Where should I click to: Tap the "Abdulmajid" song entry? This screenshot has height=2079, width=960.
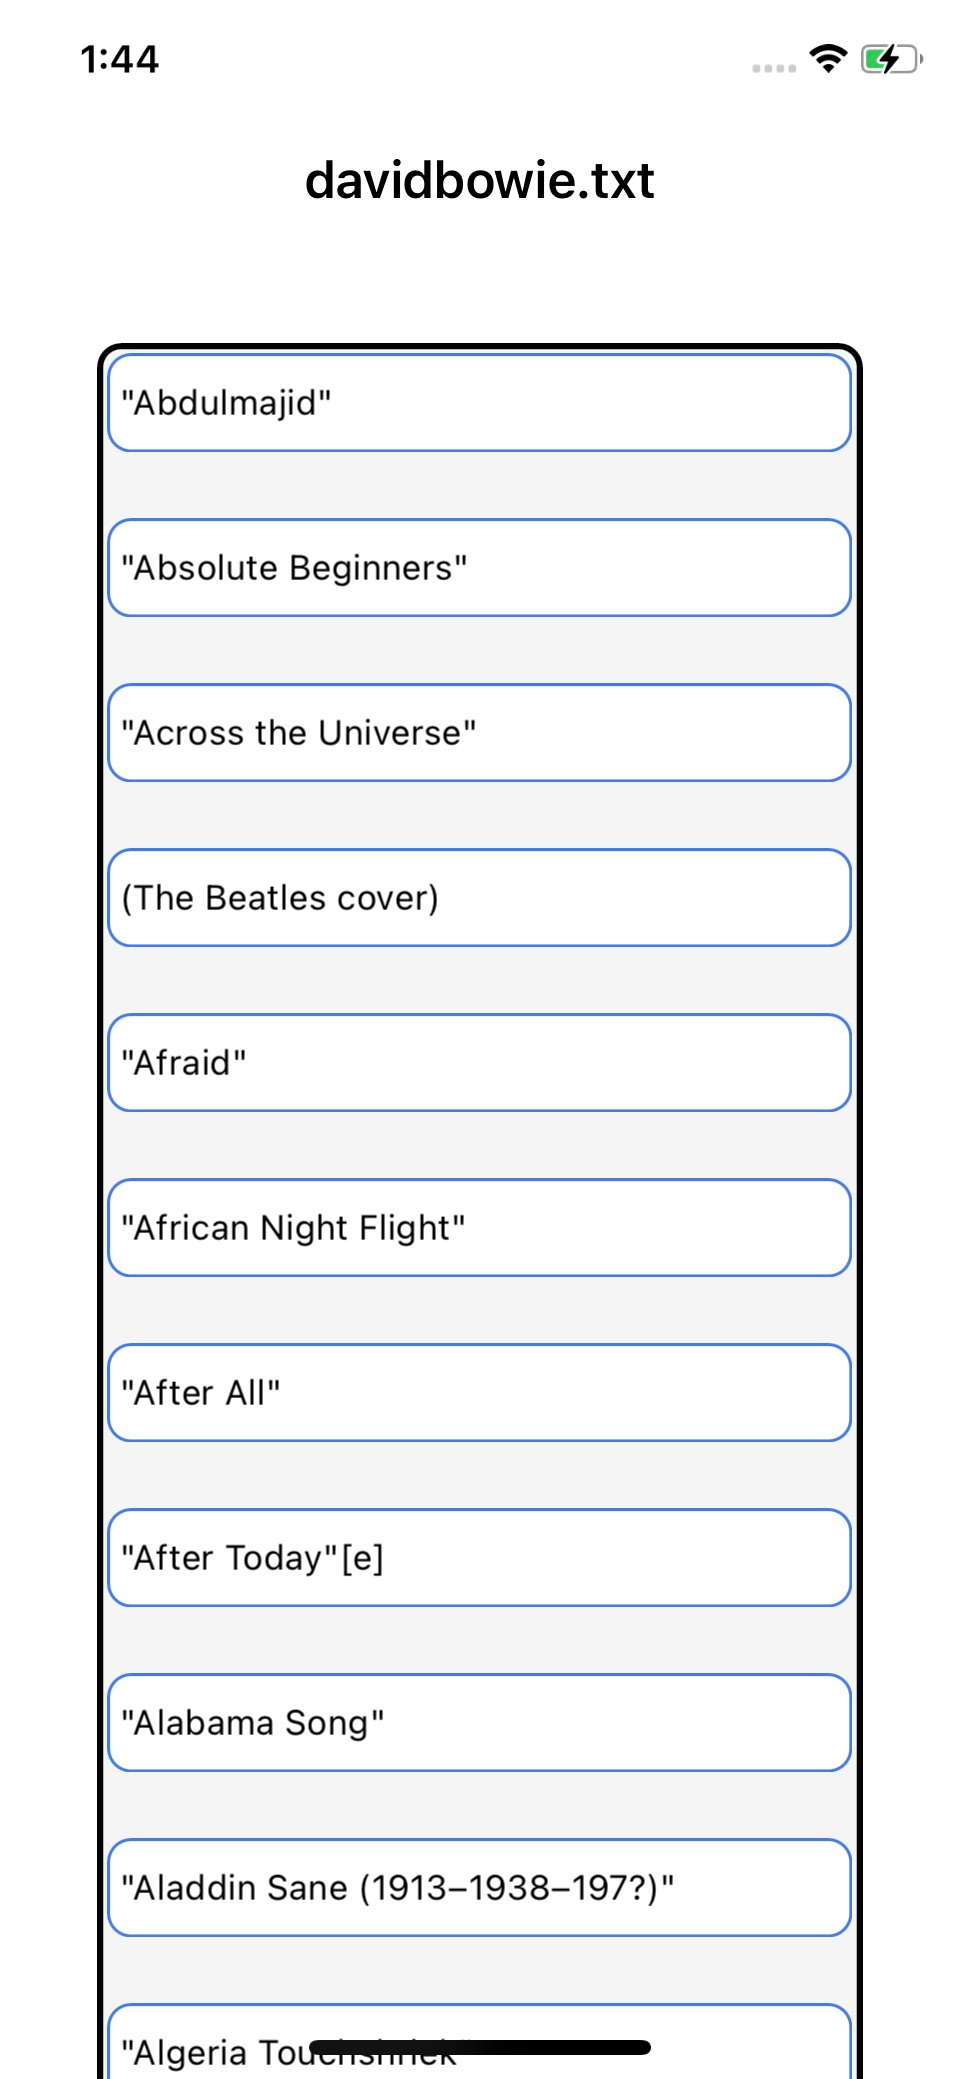click(x=479, y=403)
